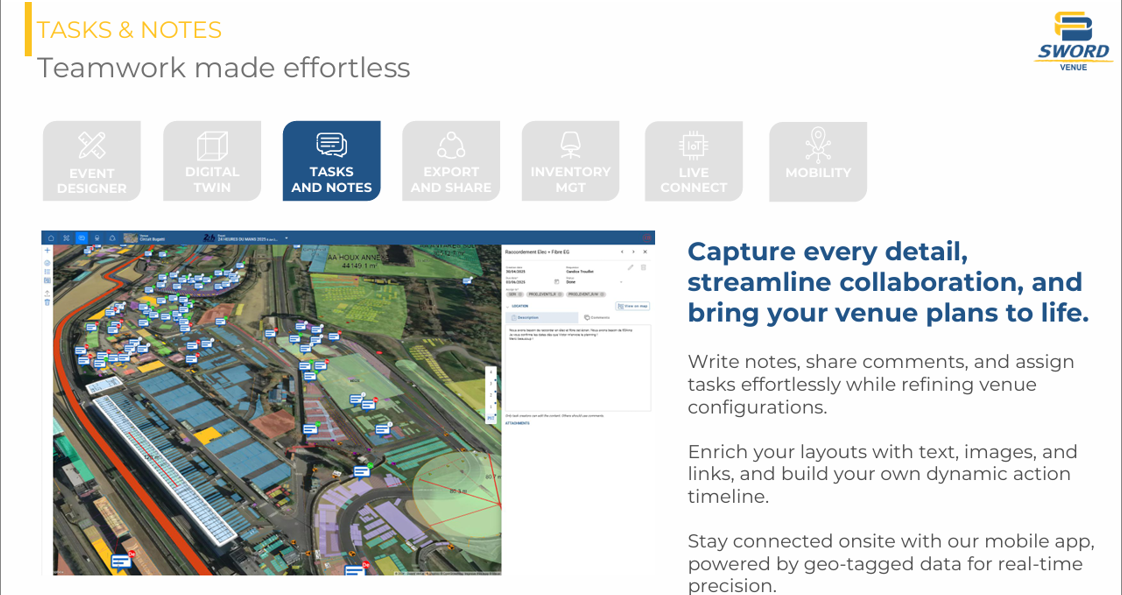Image resolution: width=1122 pixels, height=595 pixels.
Task: Select the PIT level on level selector
Action: coord(491,418)
